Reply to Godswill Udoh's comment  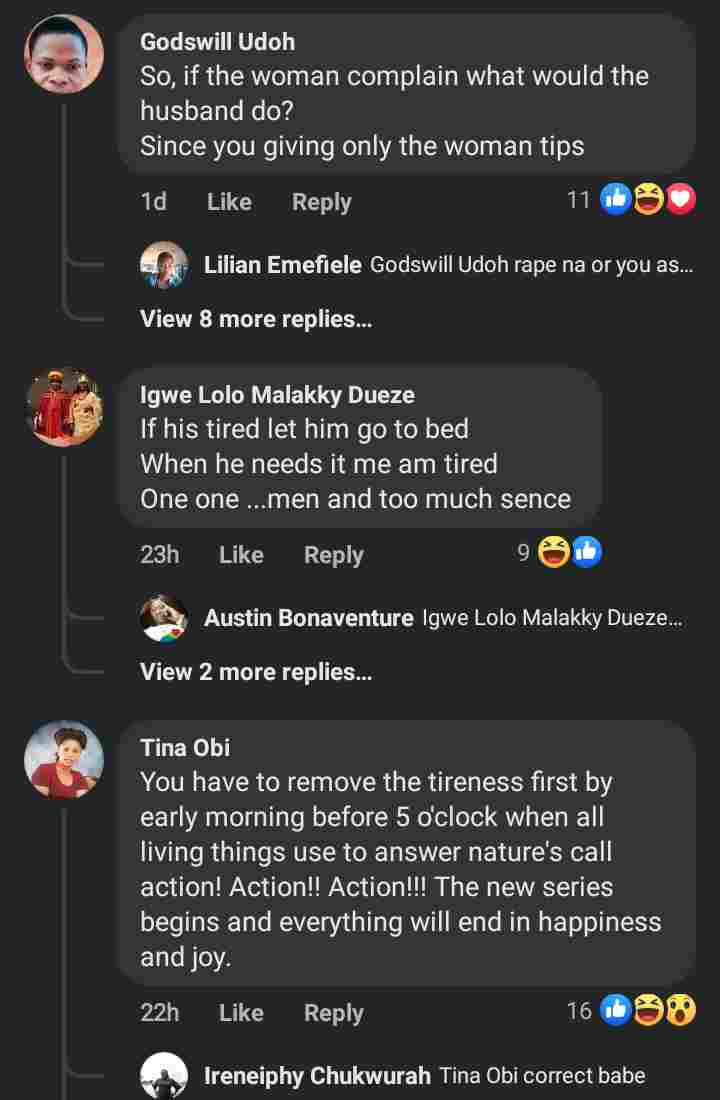tap(321, 202)
